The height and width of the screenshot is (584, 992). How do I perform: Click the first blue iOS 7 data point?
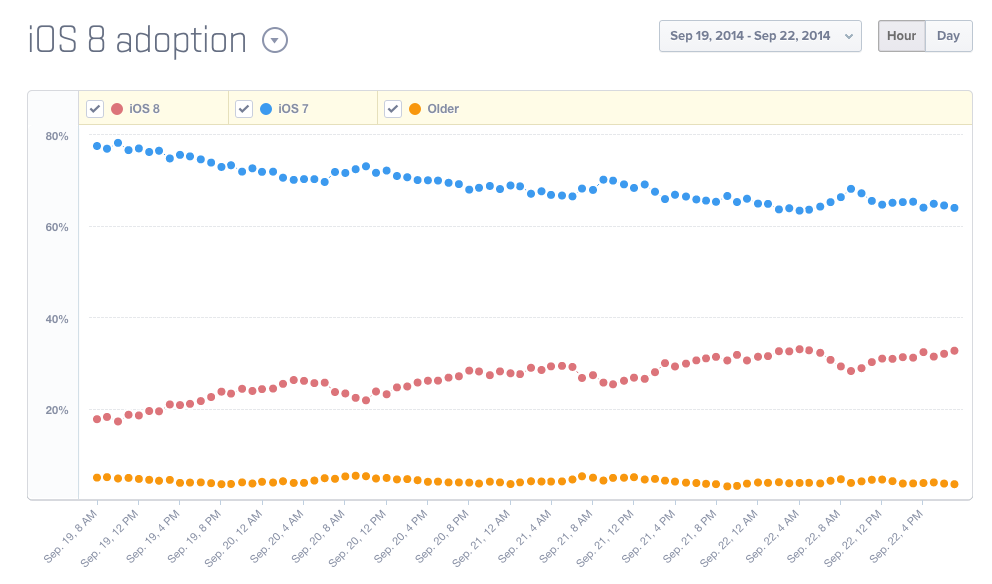coord(97,146)
